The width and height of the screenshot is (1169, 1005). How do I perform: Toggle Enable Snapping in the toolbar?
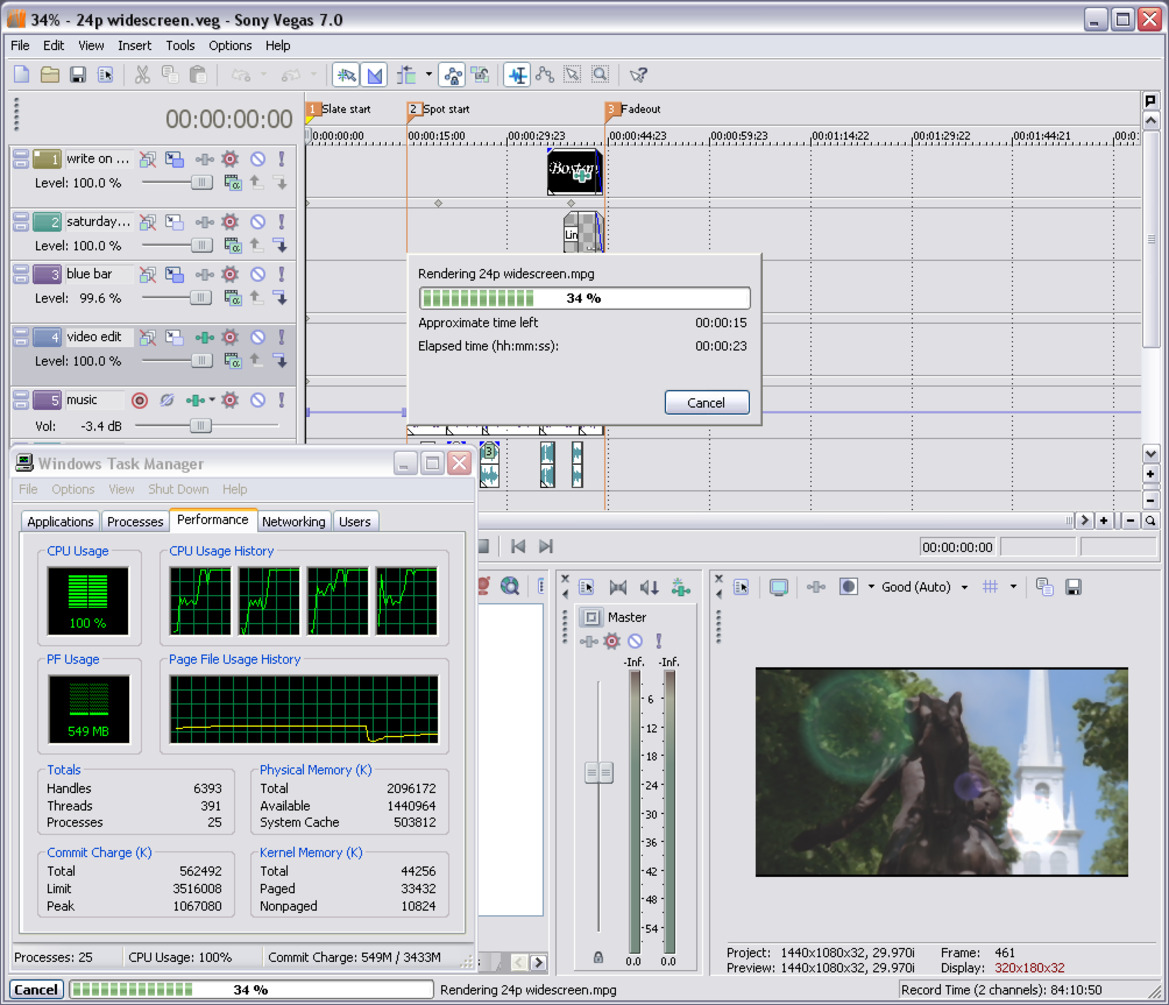[346, 75]
